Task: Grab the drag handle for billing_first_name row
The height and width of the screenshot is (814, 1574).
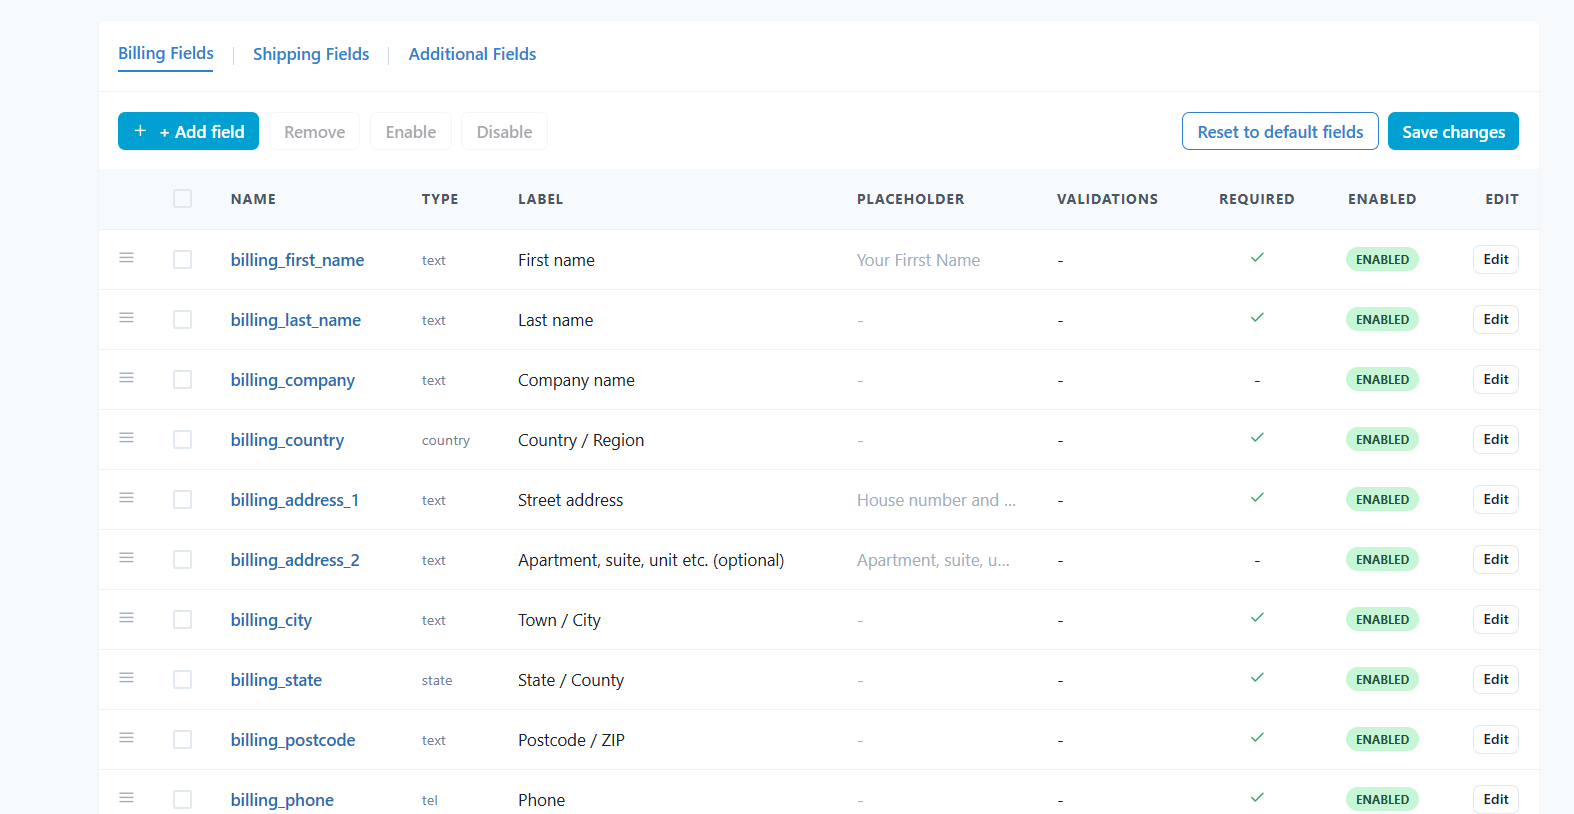Action: point(126,258)
